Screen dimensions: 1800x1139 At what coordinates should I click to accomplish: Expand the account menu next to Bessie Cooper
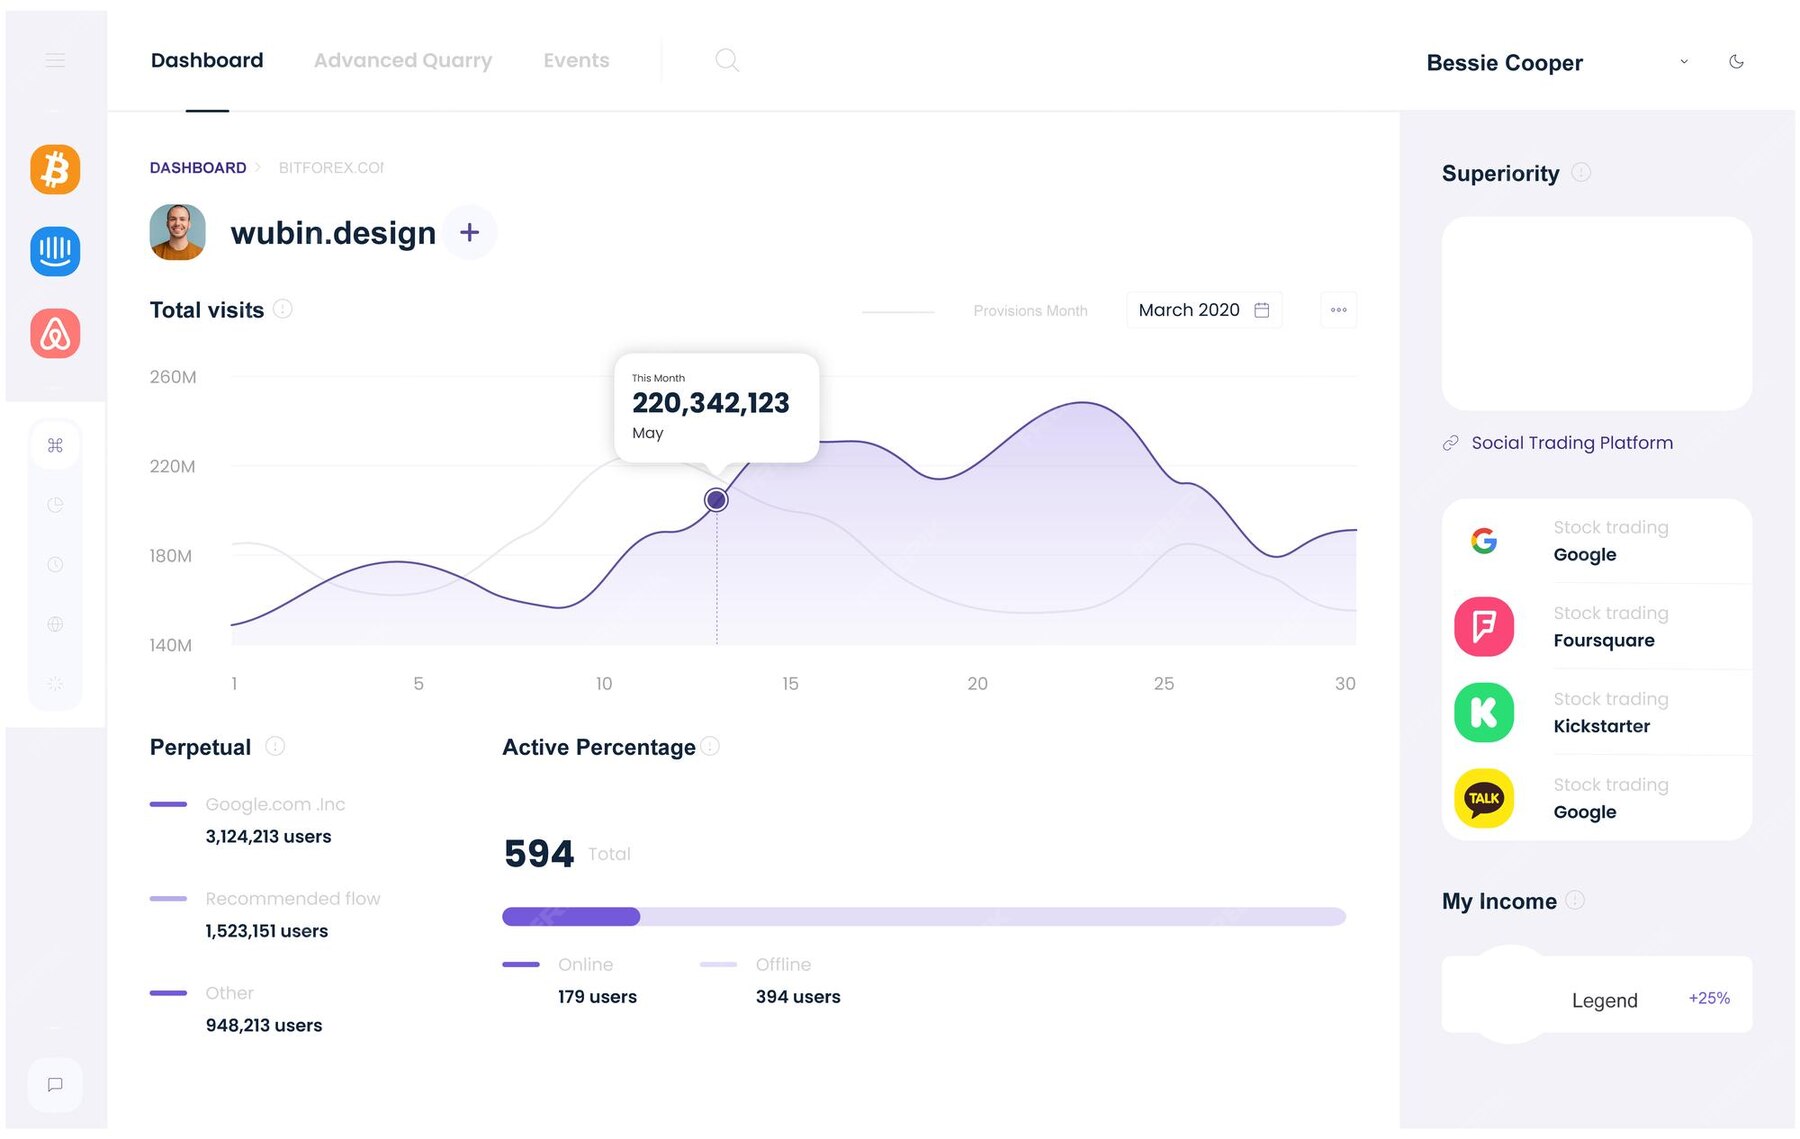[1684, 61]
